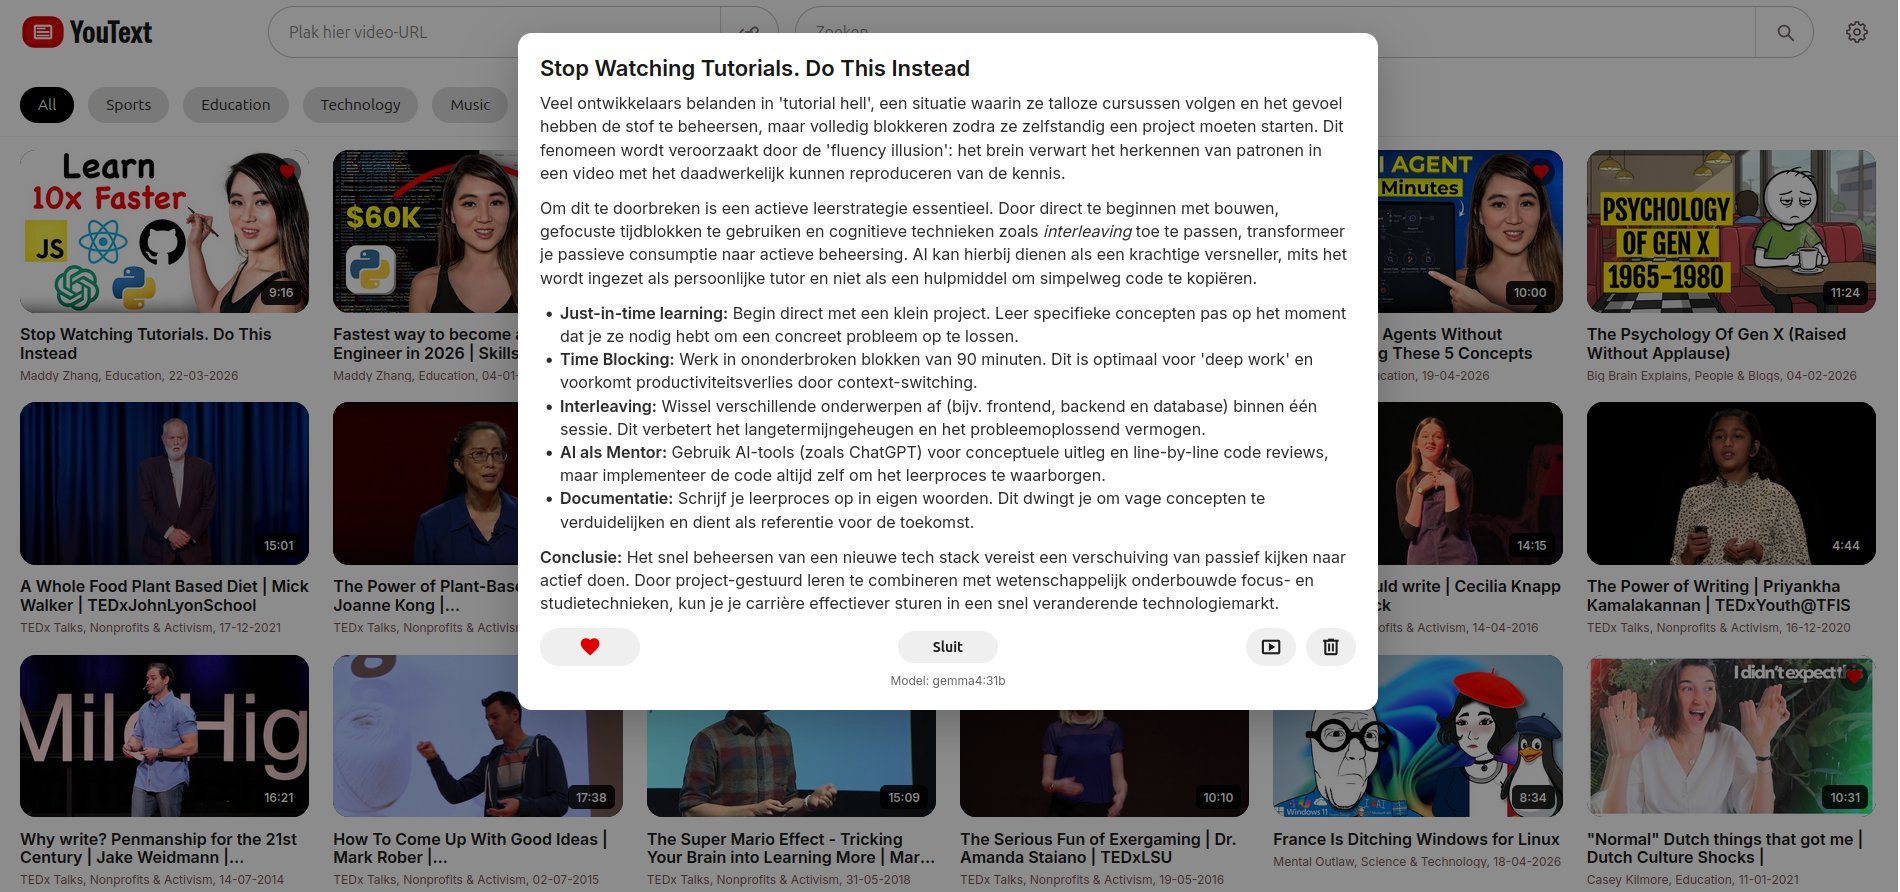Image resolution: width=1900 pixels, height=892 pixels.
Task: Select the Music category chip
Action: pyautogui.click(x=470, y=105)
